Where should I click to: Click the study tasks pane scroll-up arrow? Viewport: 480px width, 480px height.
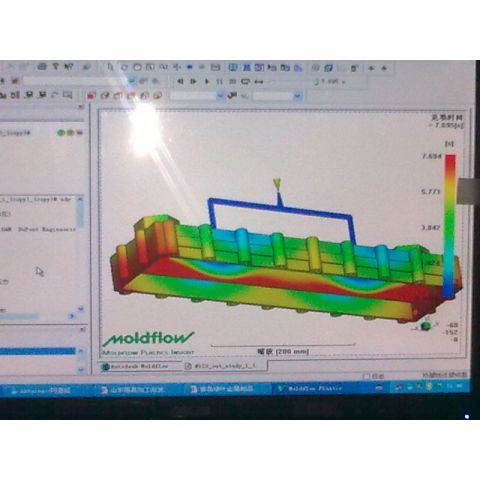(80, 199)
